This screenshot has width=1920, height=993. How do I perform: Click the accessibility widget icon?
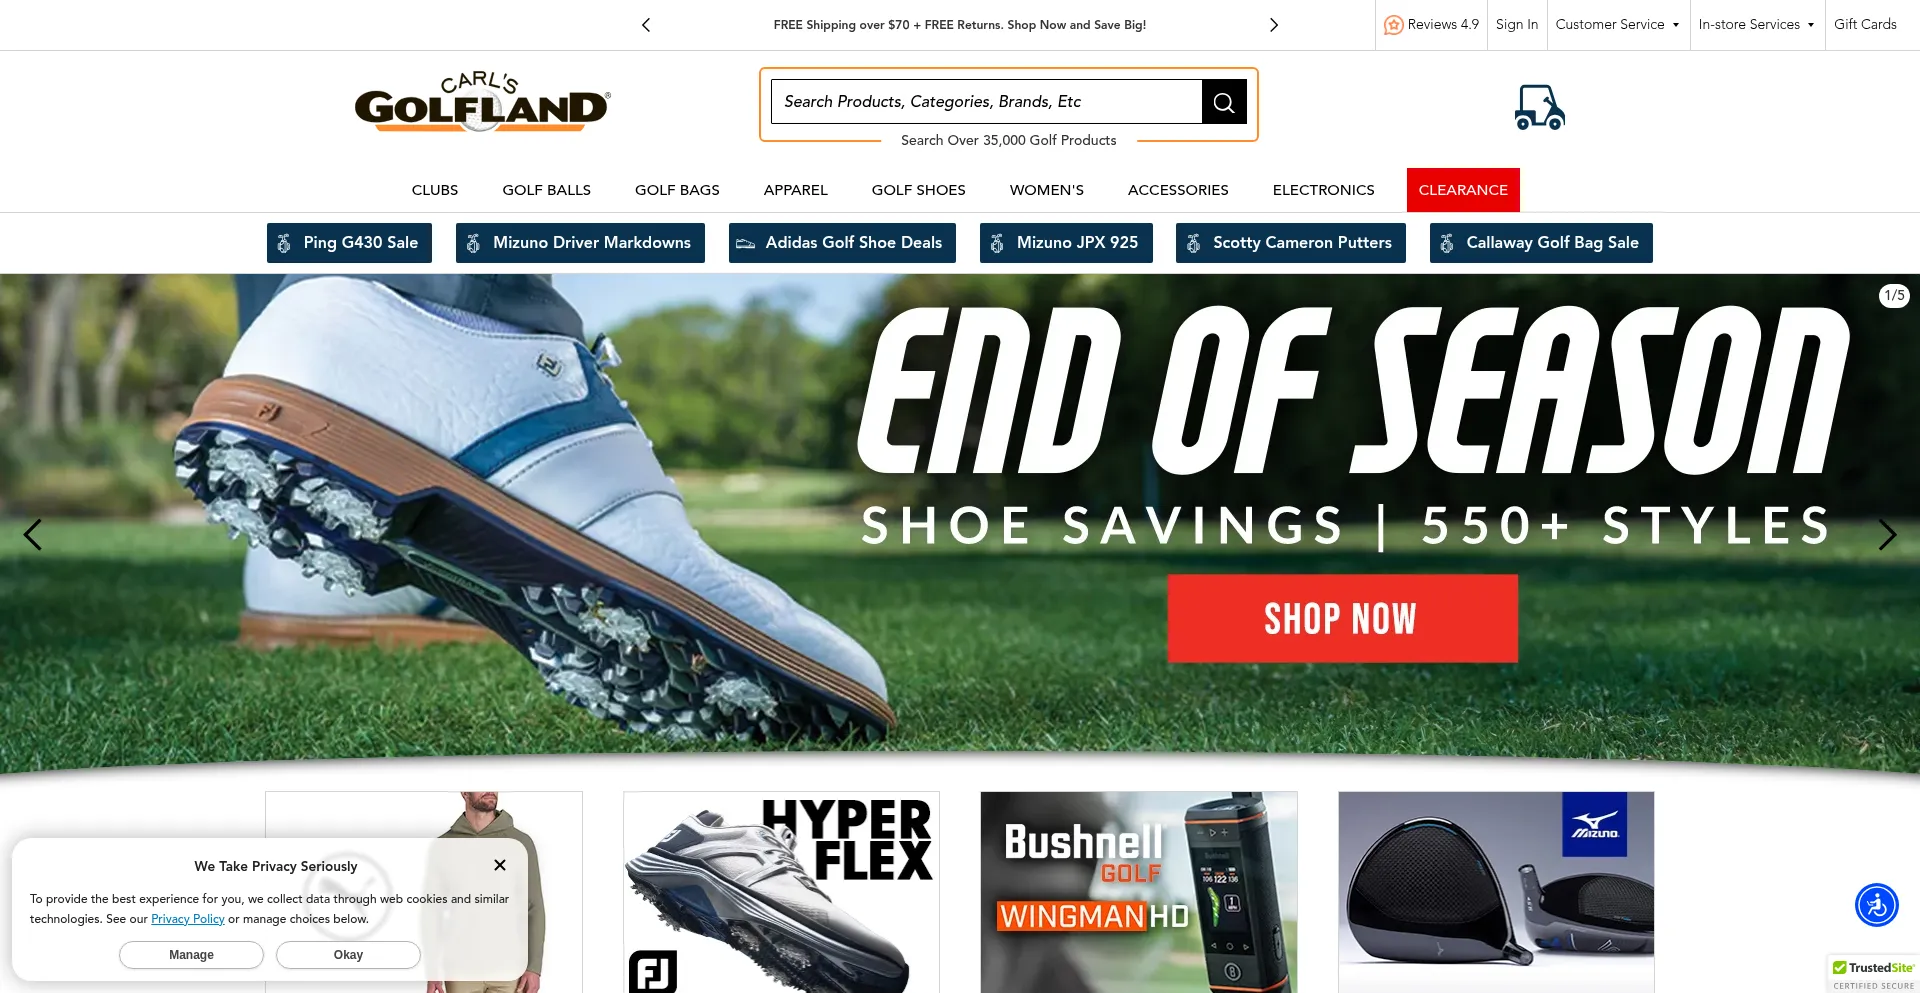click(x=1877, y=905)
